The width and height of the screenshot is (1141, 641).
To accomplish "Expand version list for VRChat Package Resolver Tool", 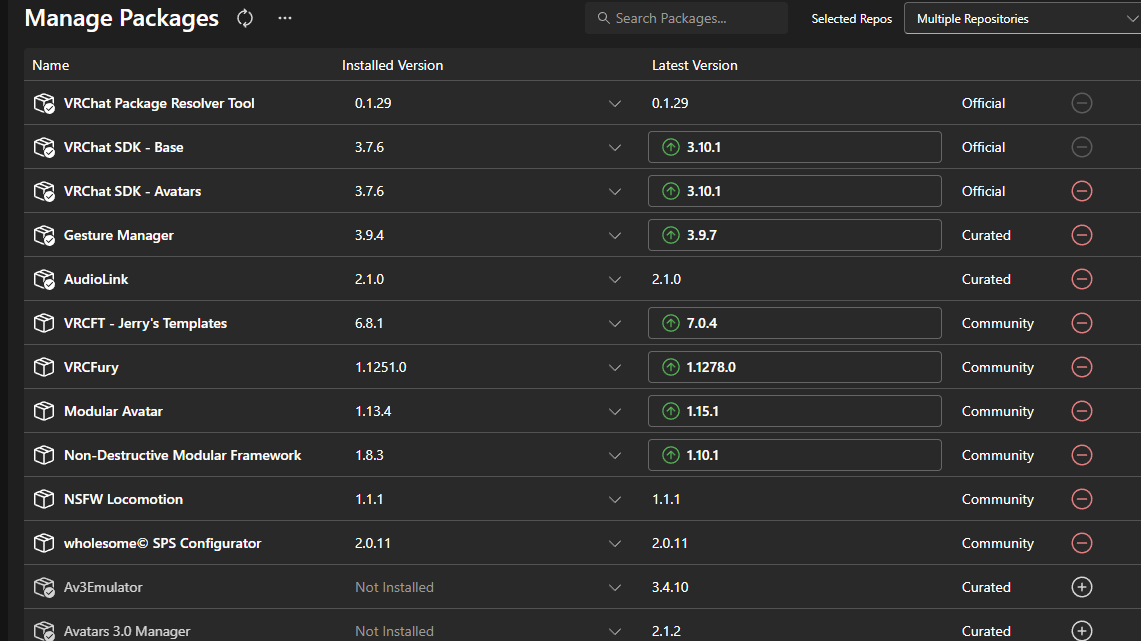I will (x=615, y=104).
